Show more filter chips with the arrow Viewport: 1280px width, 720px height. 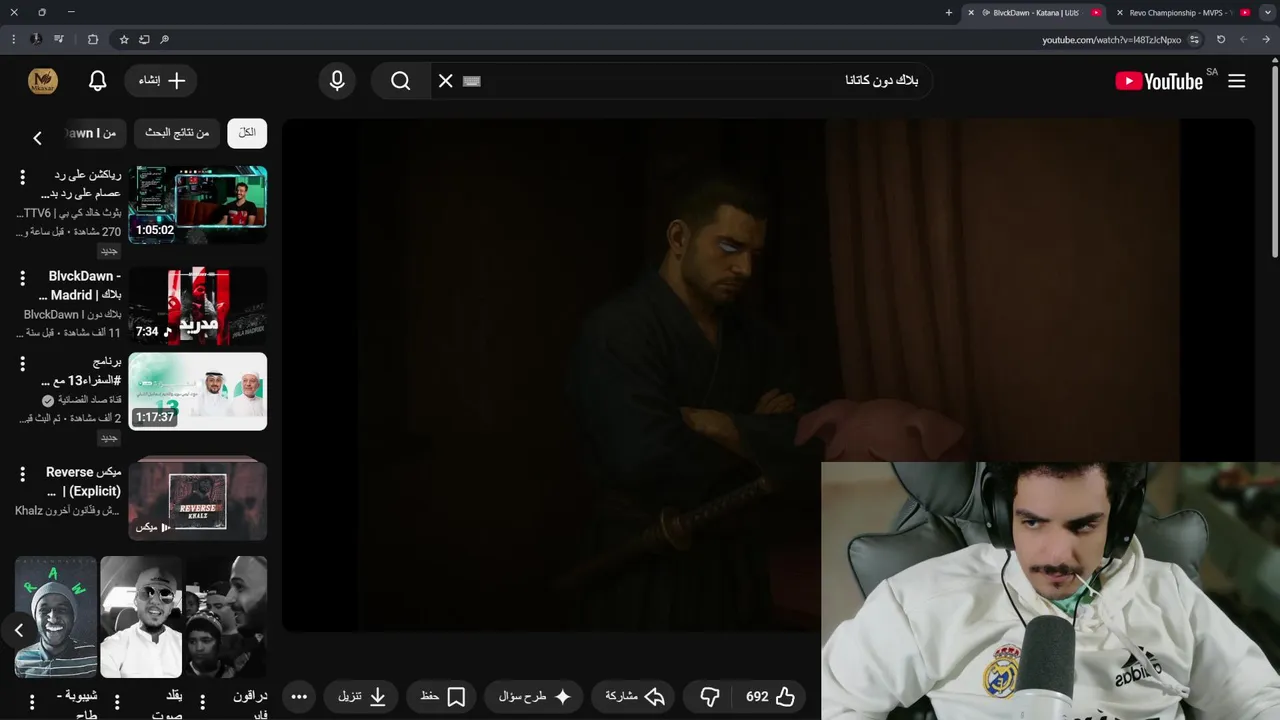tap(37, 138)
